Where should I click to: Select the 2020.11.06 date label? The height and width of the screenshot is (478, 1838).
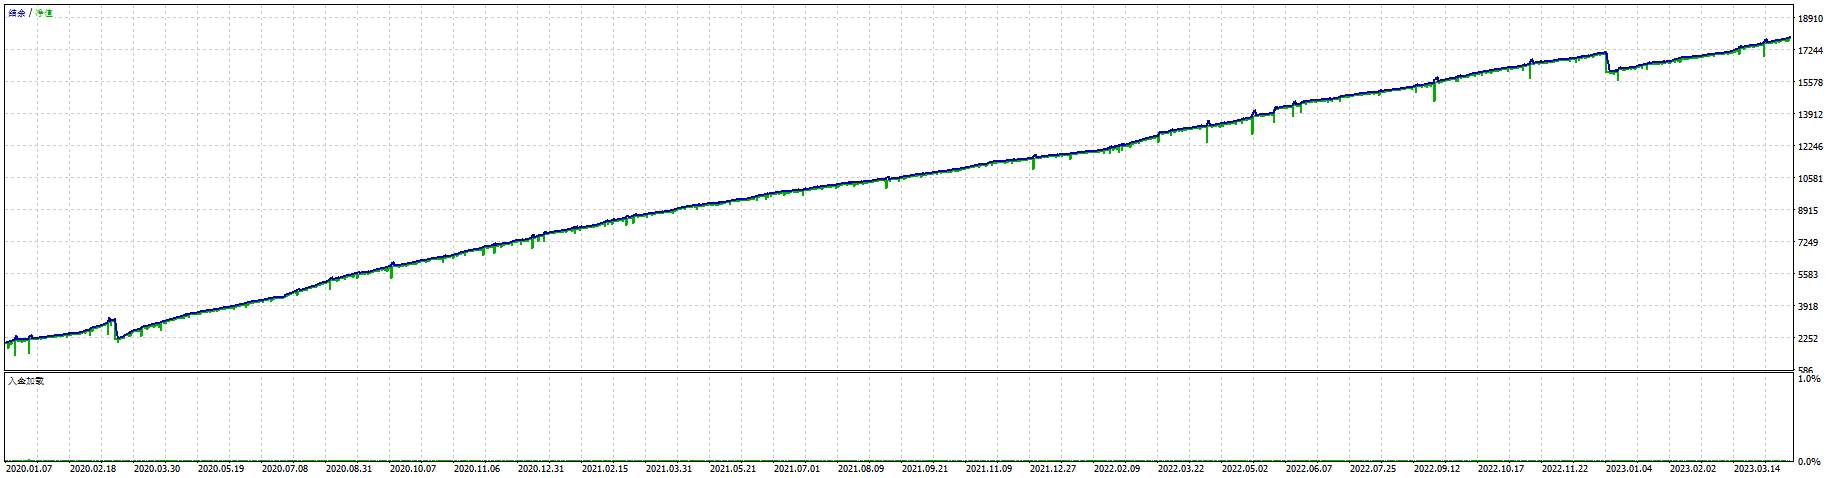coord(477,468)
